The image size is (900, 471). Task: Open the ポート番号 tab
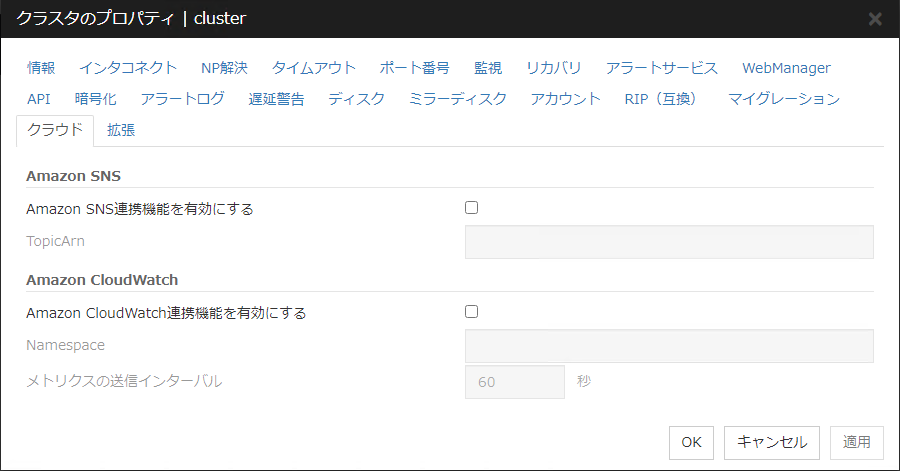coord(415,68)
